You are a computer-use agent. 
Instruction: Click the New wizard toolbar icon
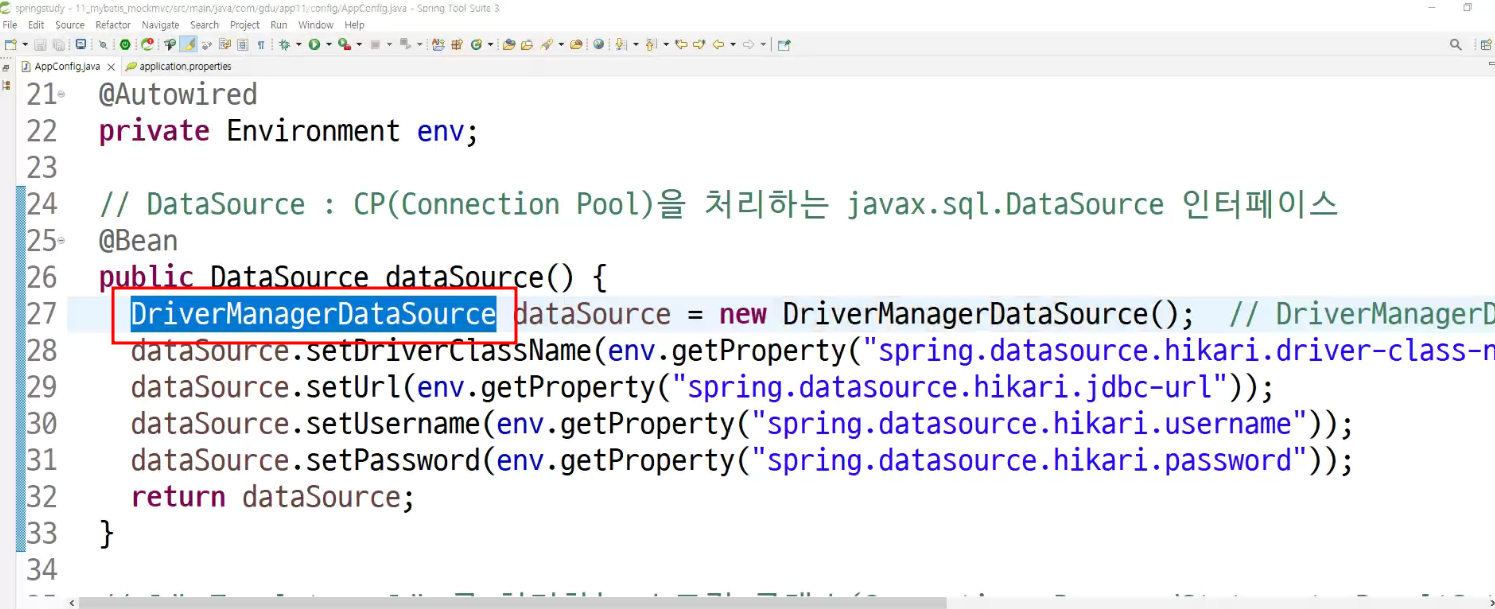point(11,44)
